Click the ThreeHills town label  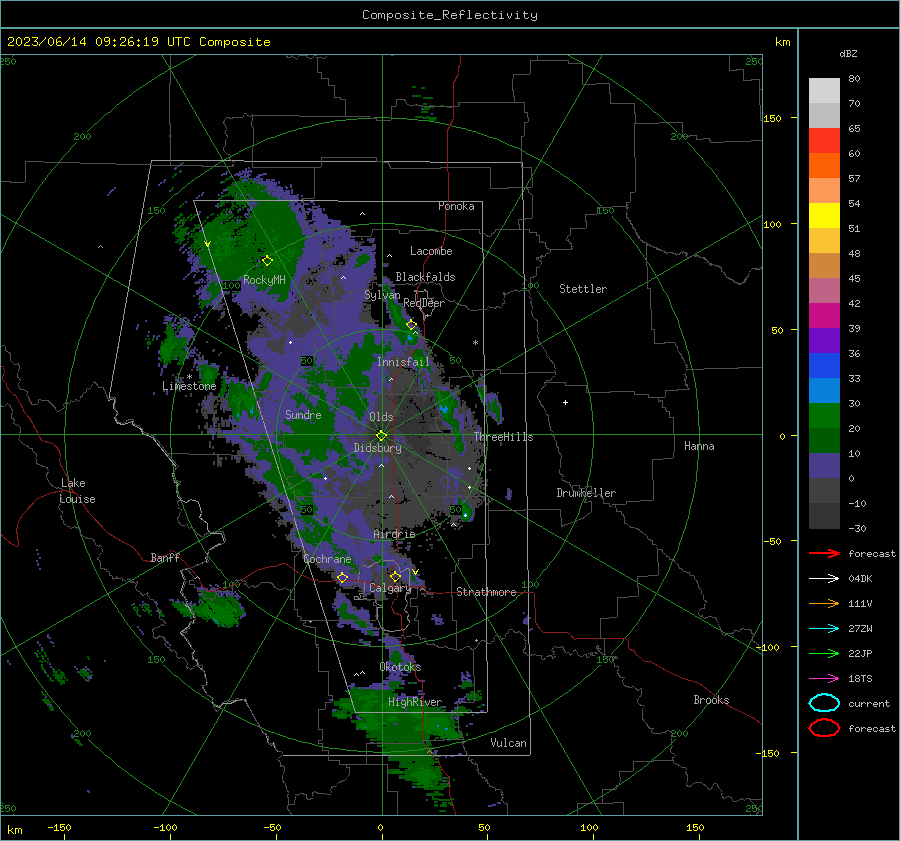point(503,437)
